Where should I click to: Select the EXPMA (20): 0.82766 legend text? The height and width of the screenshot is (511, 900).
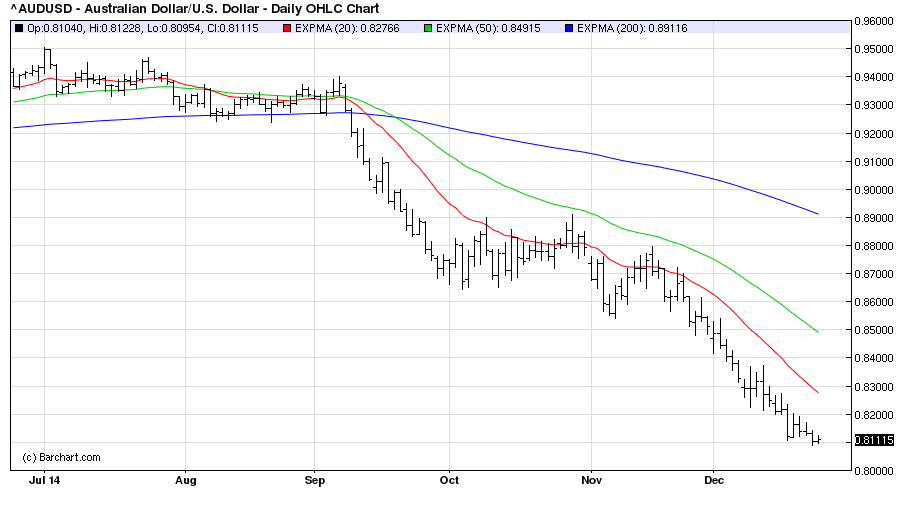pyautogui.click(x=345, y=27)
